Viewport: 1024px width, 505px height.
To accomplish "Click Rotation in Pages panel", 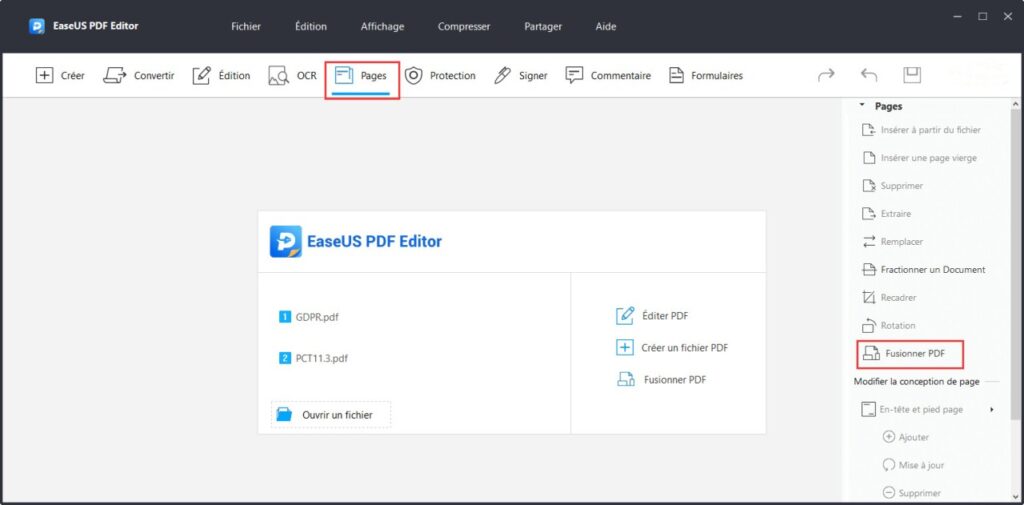I will pos(889,325).
